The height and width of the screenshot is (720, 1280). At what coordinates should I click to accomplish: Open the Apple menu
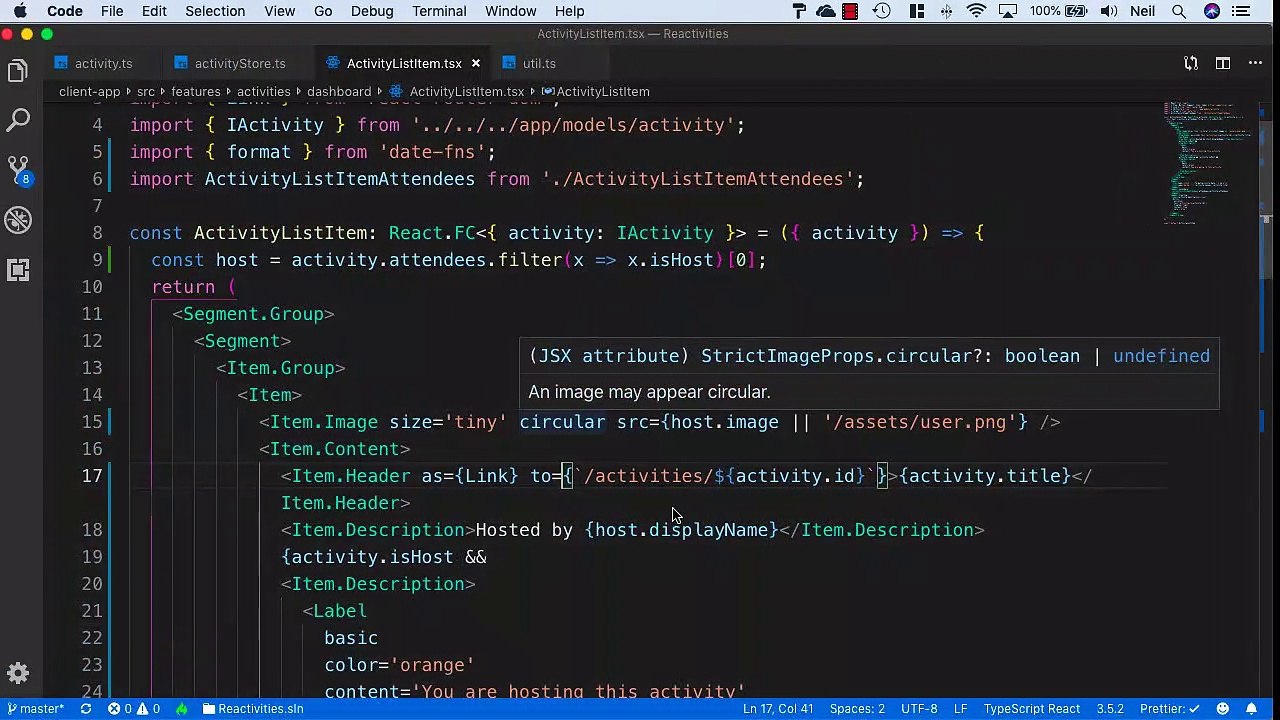coord(20,11)
